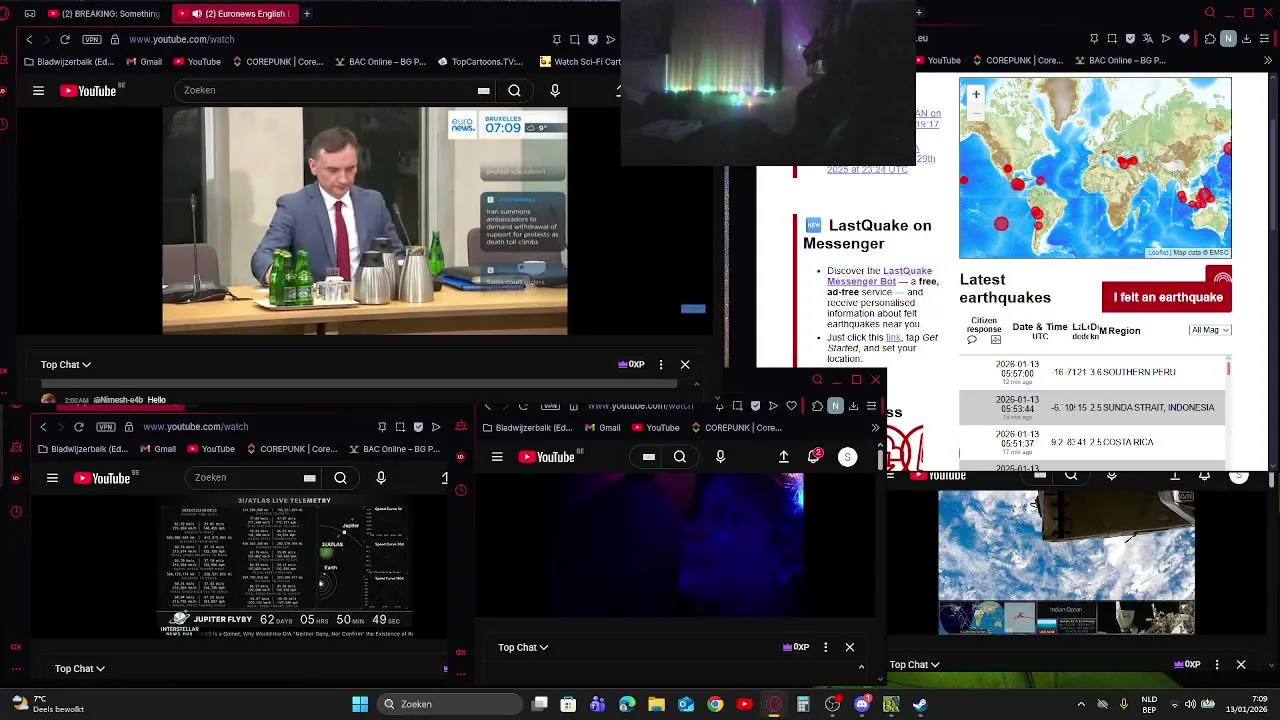The width and height of the screenshot is (1280, 720).
Task: Switch to 'BREAKING: Something' tab
Action: point(103,14)
